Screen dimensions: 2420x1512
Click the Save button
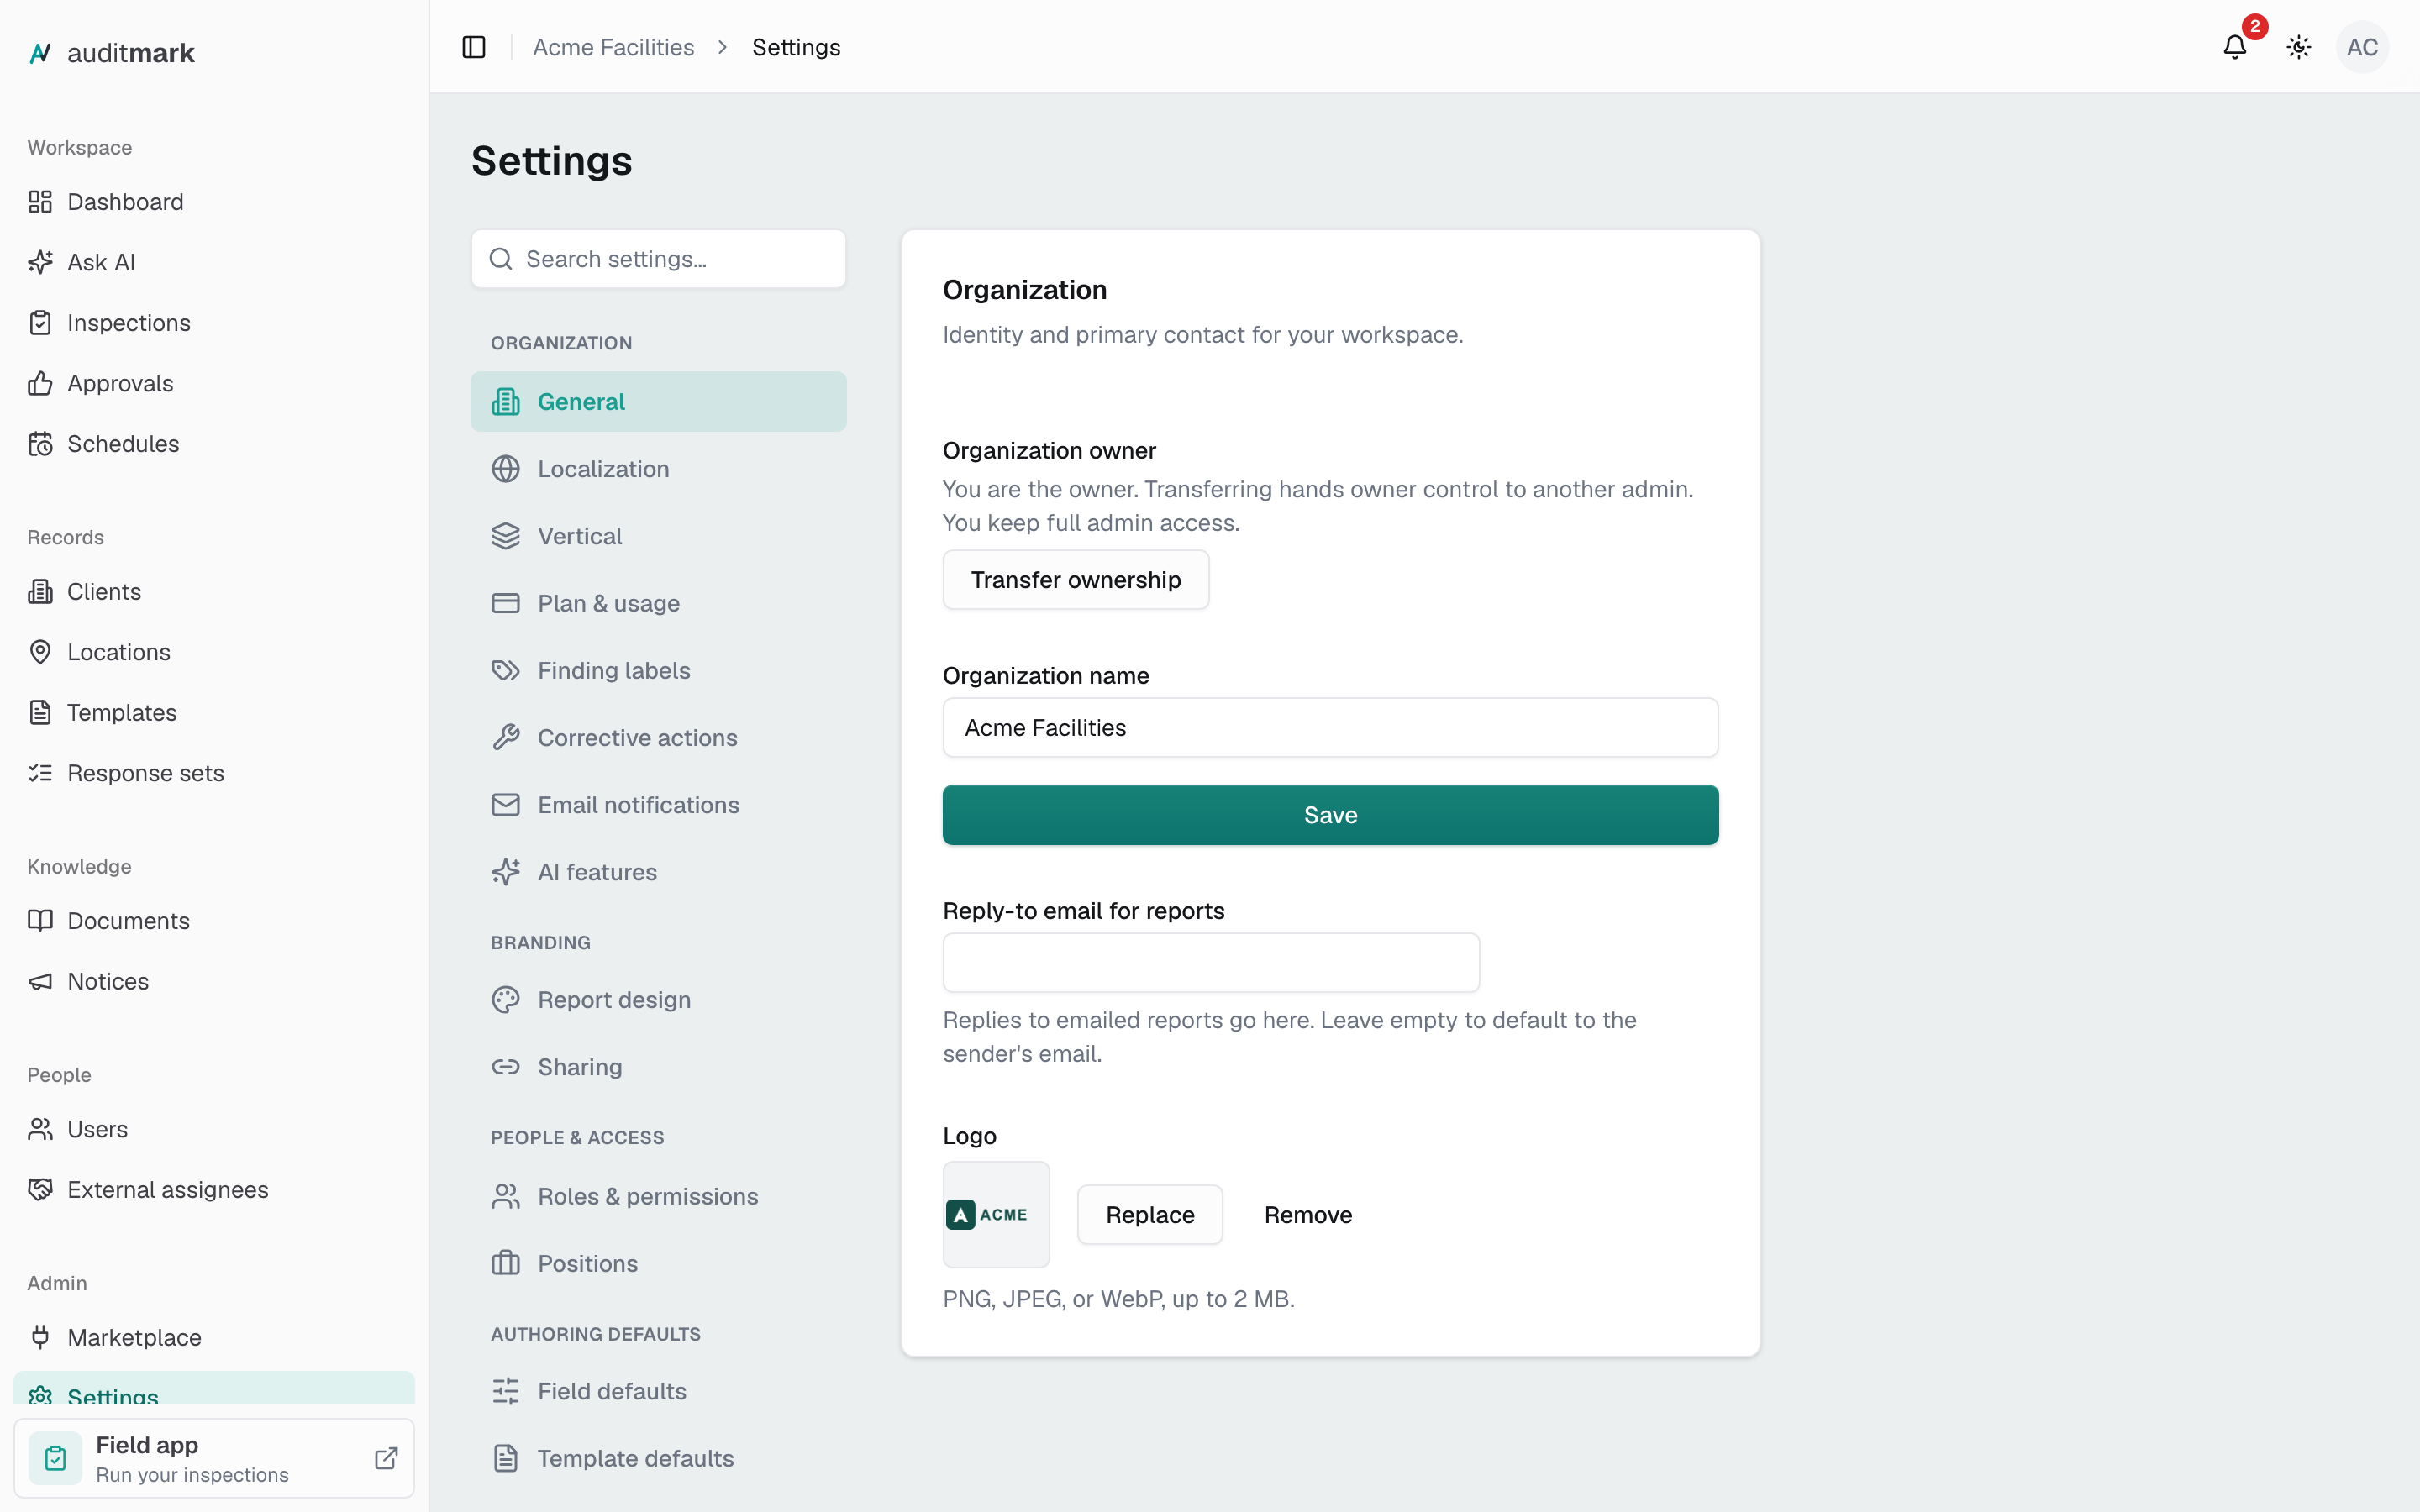[1330, 815]
